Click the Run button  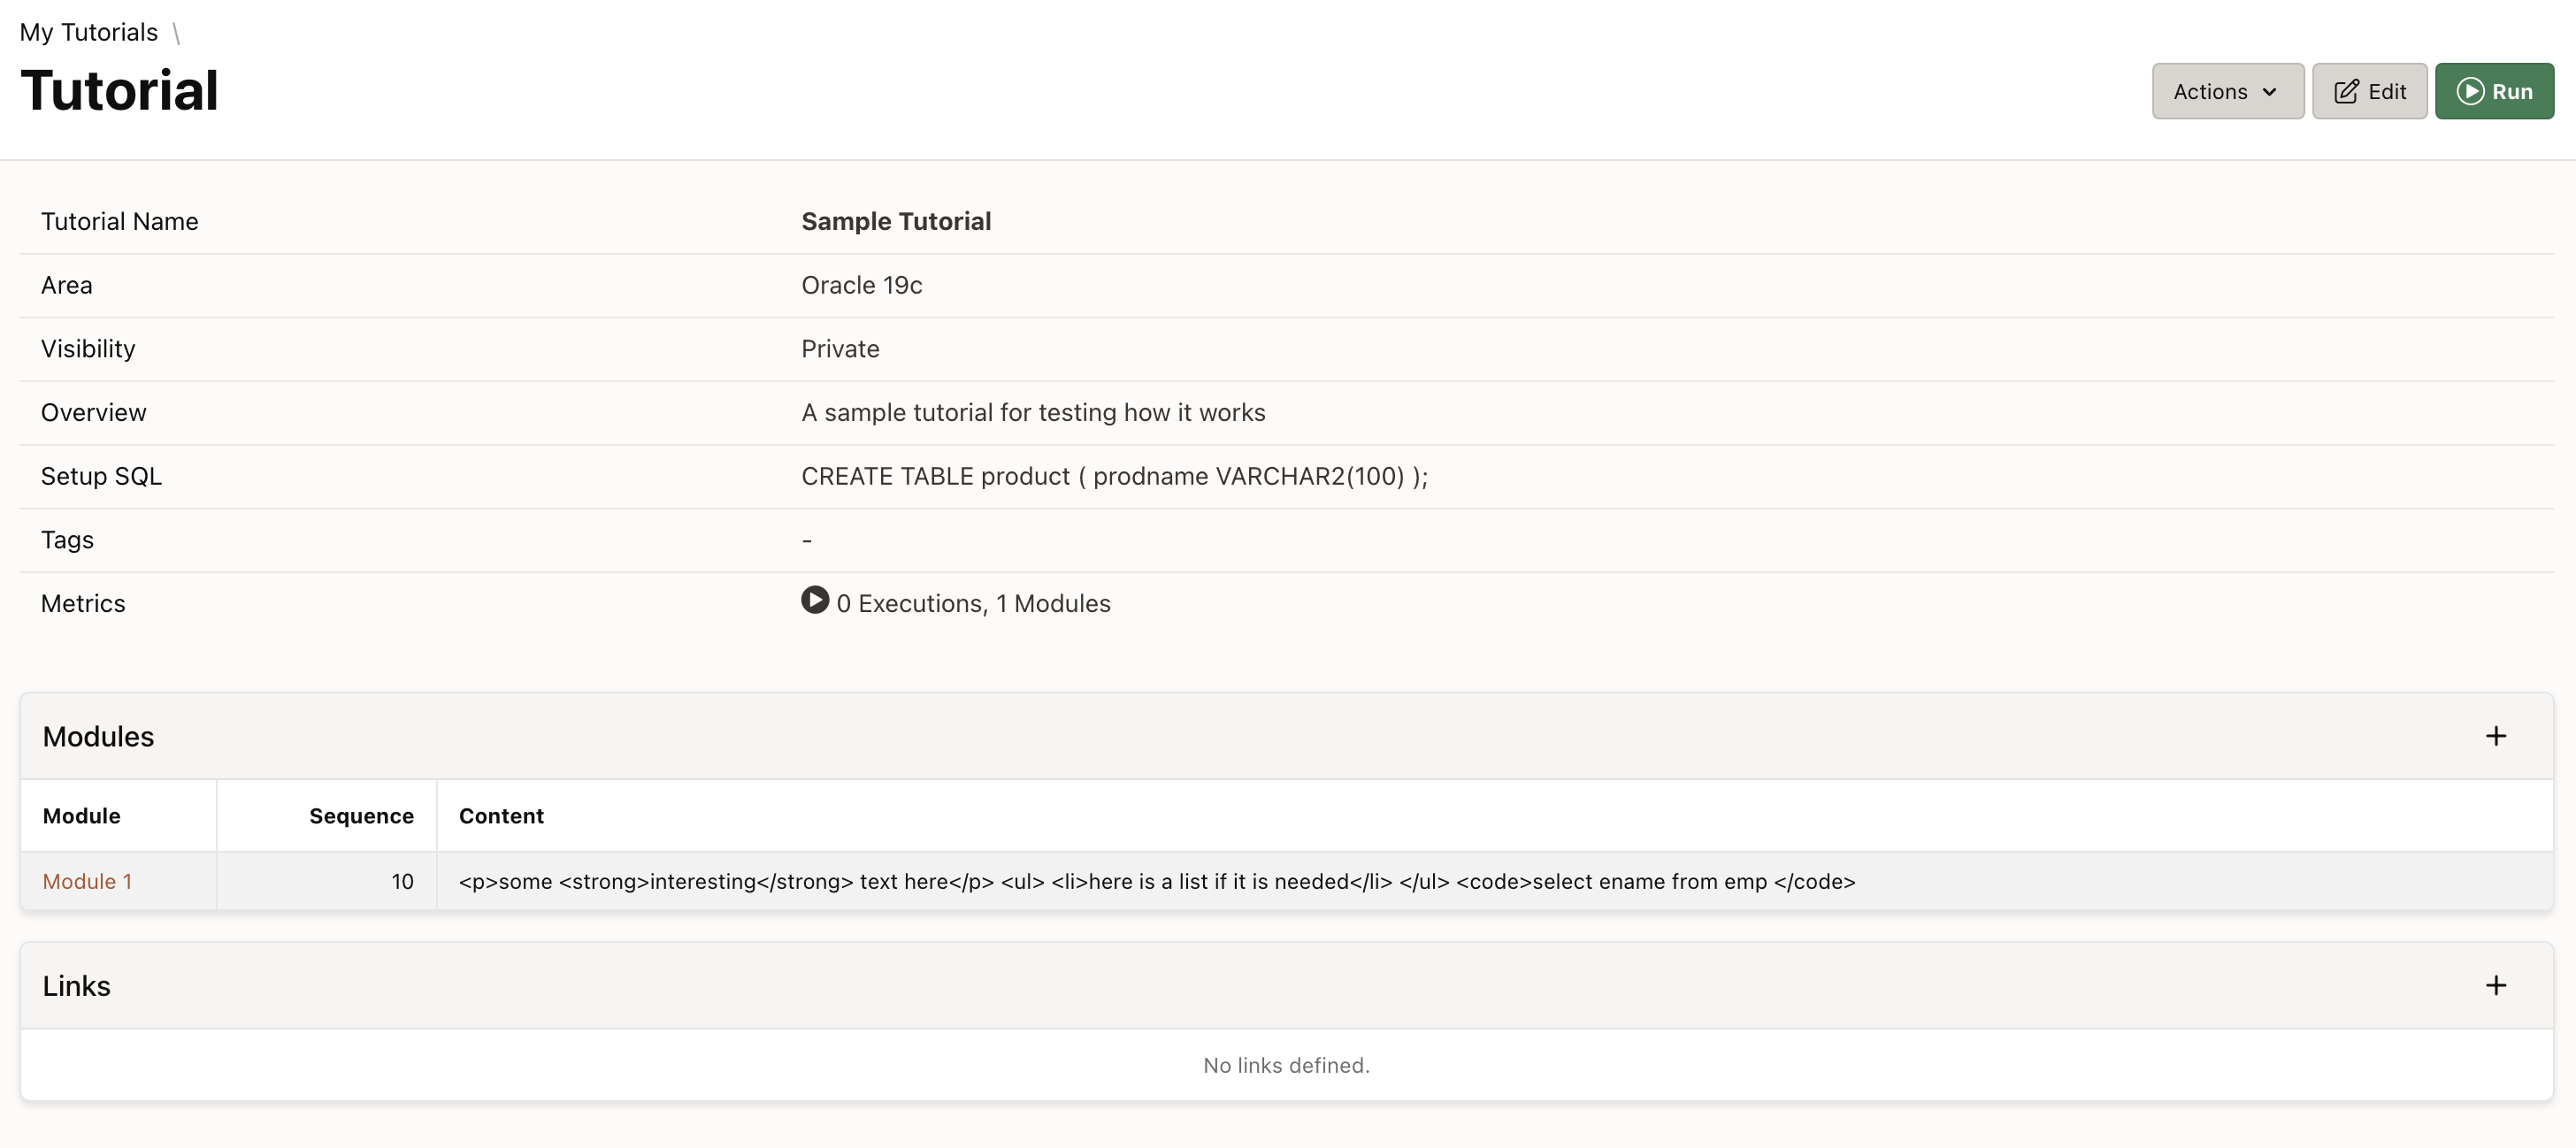2493,91
